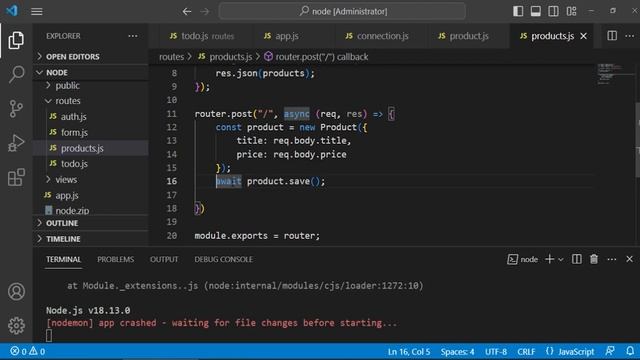The width and height of the screenshot is (640, 360).
Task: Open the Accounts icon in activity bar
Action: pos(16,291)
